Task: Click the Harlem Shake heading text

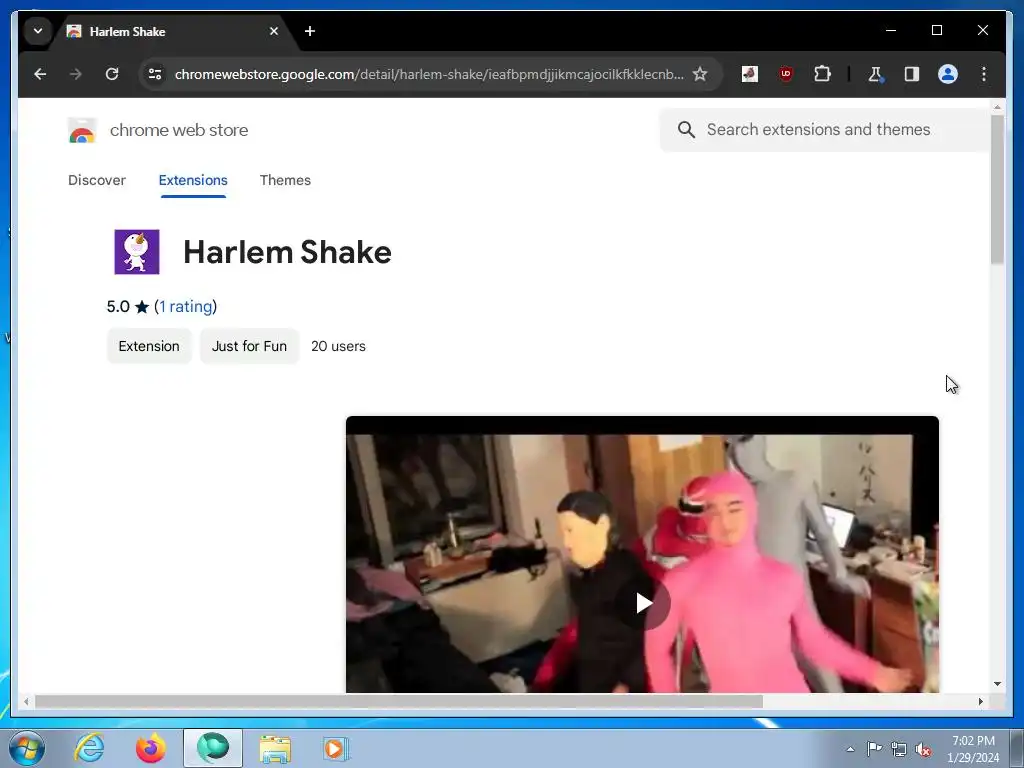Action: tap(287, 252)
